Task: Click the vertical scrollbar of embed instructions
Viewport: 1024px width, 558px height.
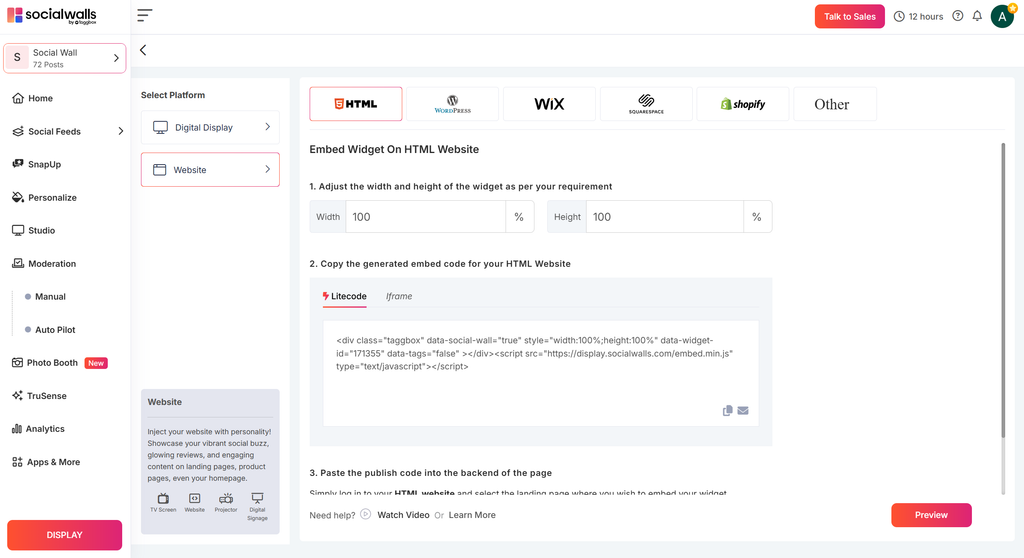Action: tap(1003, 291)
